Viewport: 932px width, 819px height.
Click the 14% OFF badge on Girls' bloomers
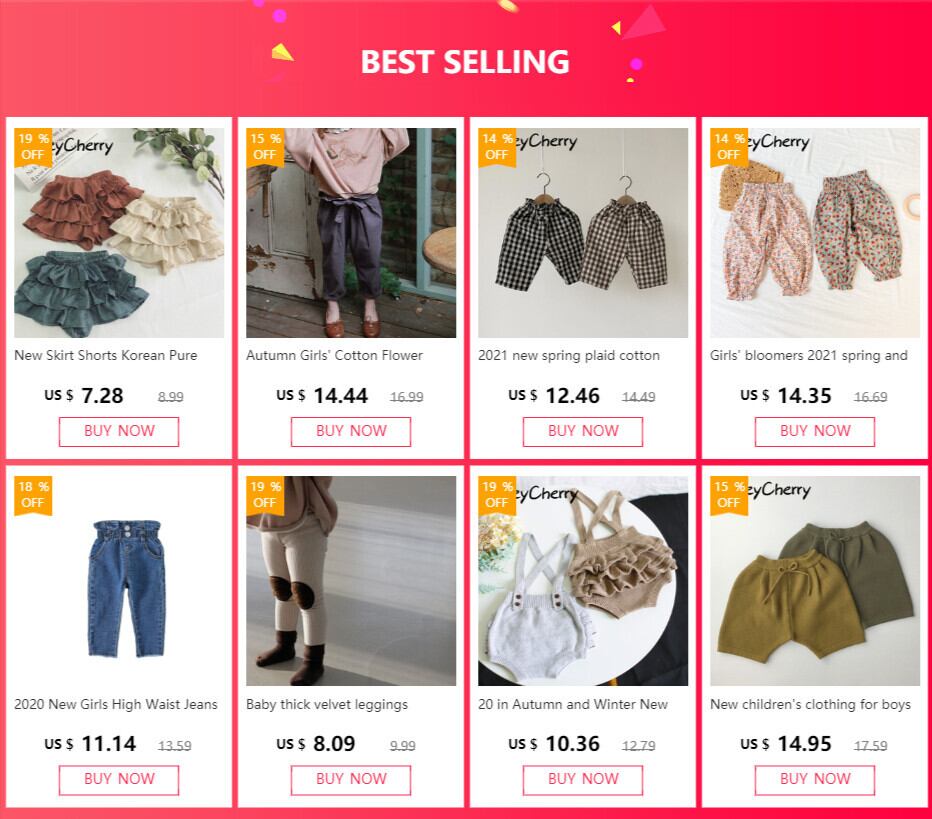tap(729, 147)
